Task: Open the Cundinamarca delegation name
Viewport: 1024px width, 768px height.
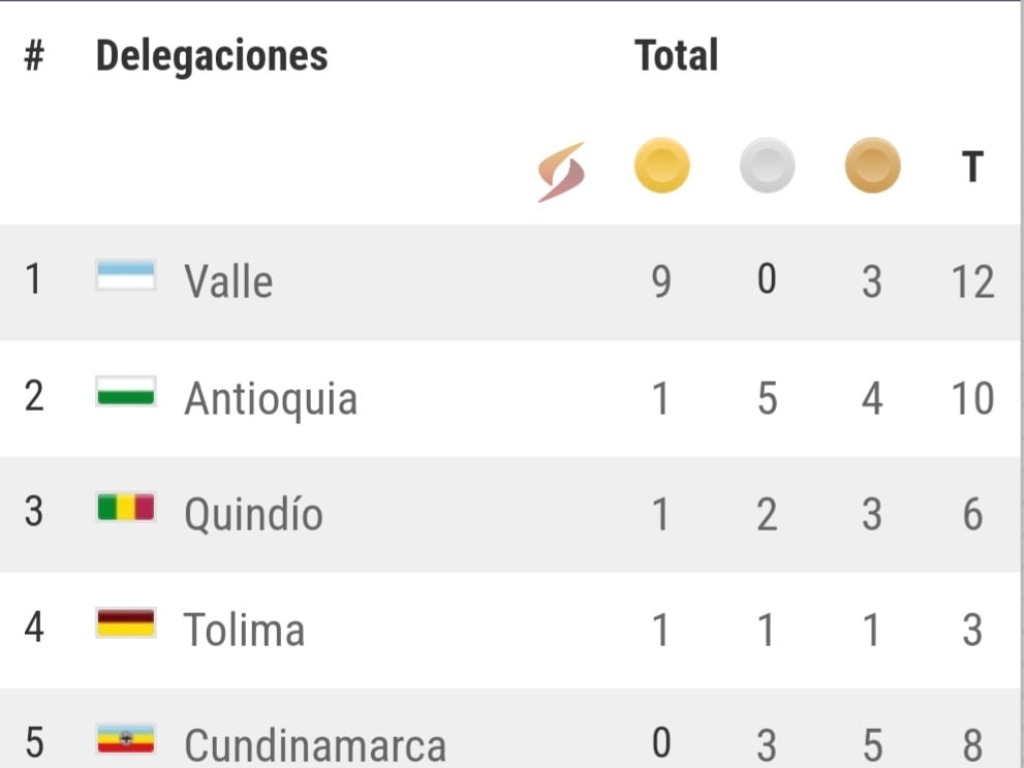Action: point(315,745)
